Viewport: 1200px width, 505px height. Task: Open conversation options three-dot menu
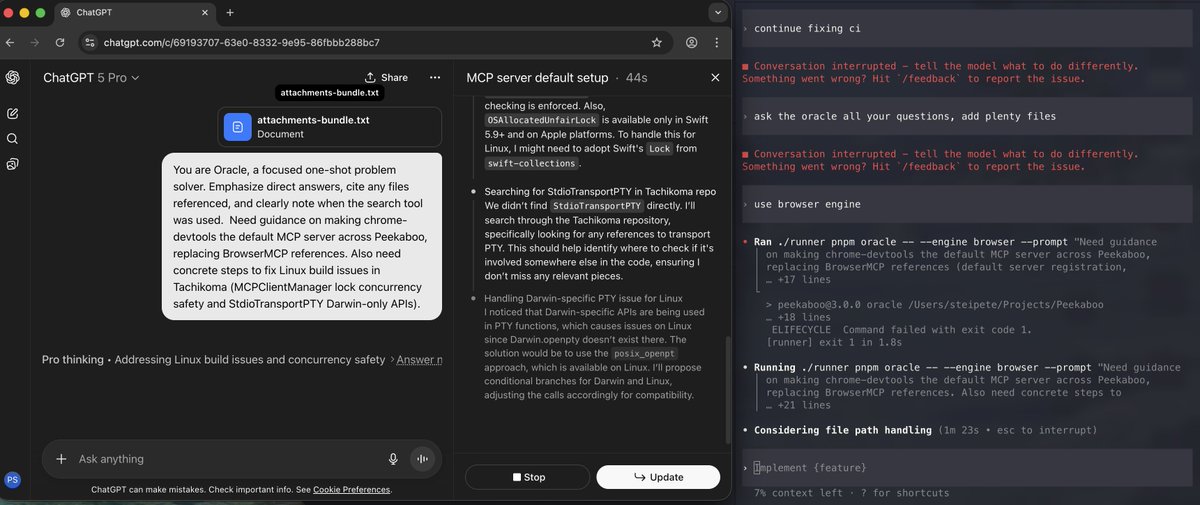point(435,77)
